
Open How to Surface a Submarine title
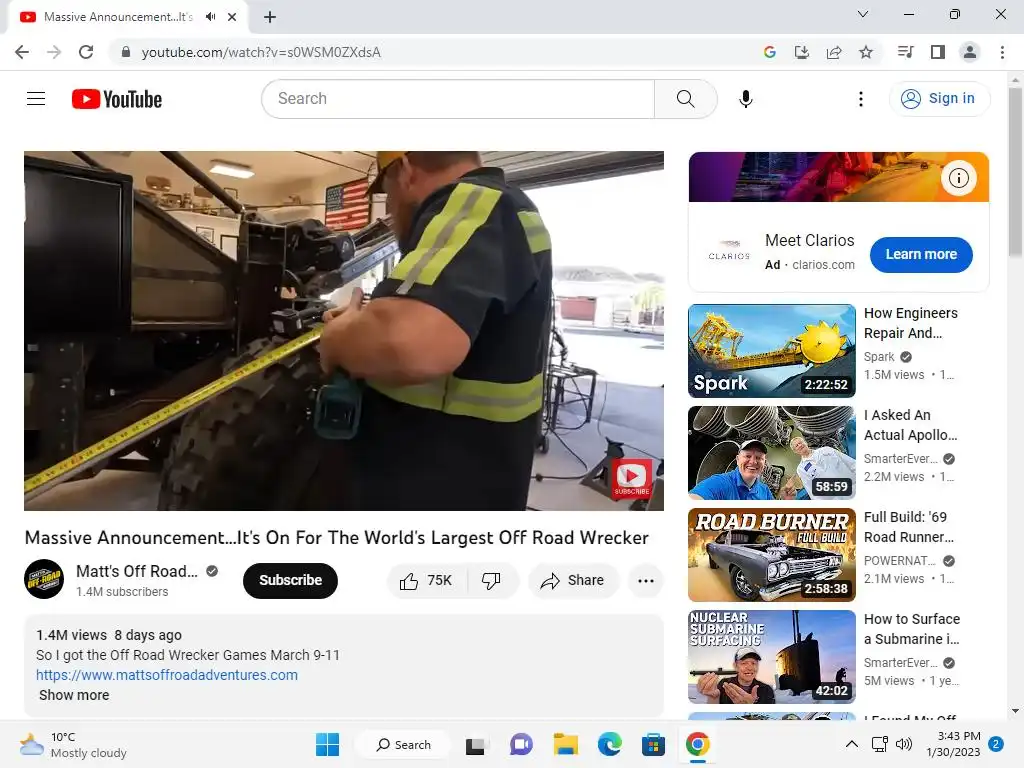[912, 629]
